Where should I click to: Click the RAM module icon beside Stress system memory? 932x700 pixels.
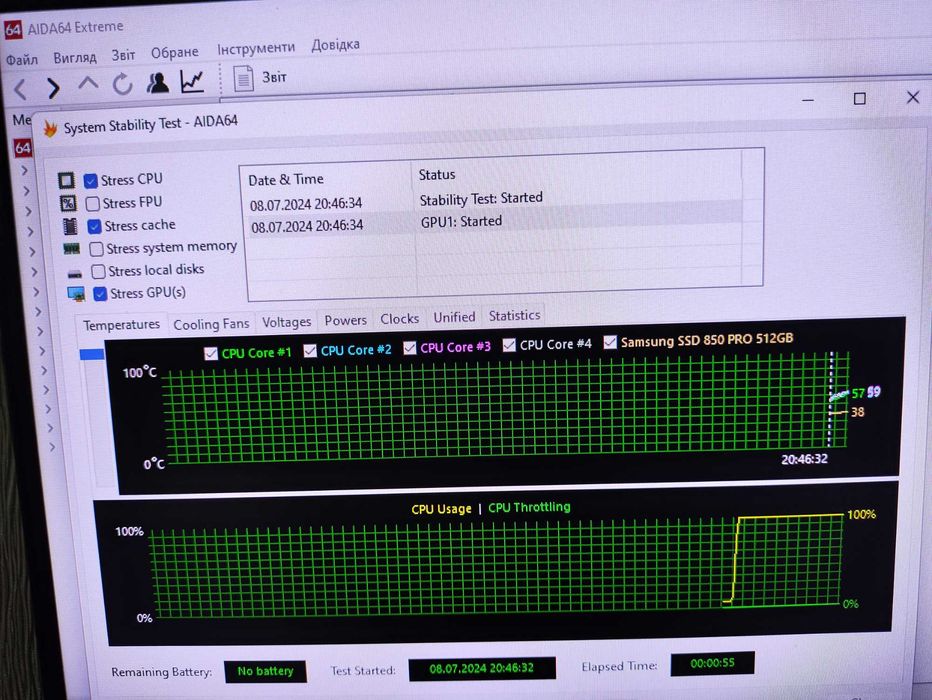pos(72,248)
